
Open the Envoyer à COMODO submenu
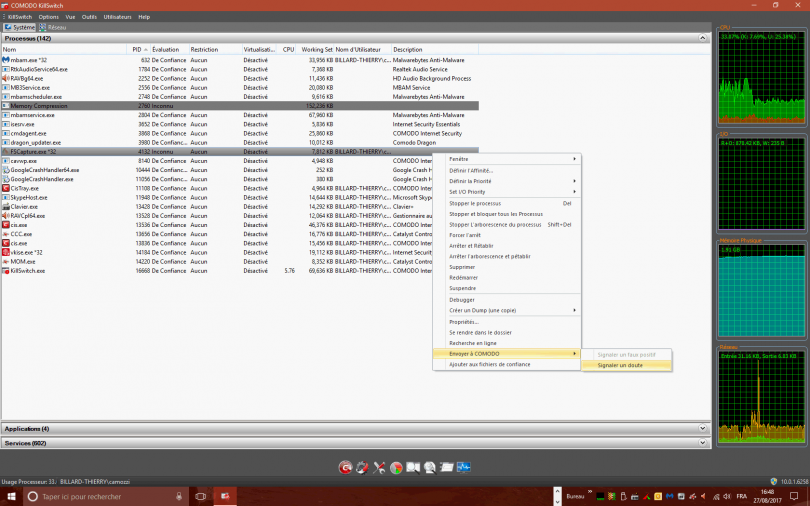coord(507,354)
